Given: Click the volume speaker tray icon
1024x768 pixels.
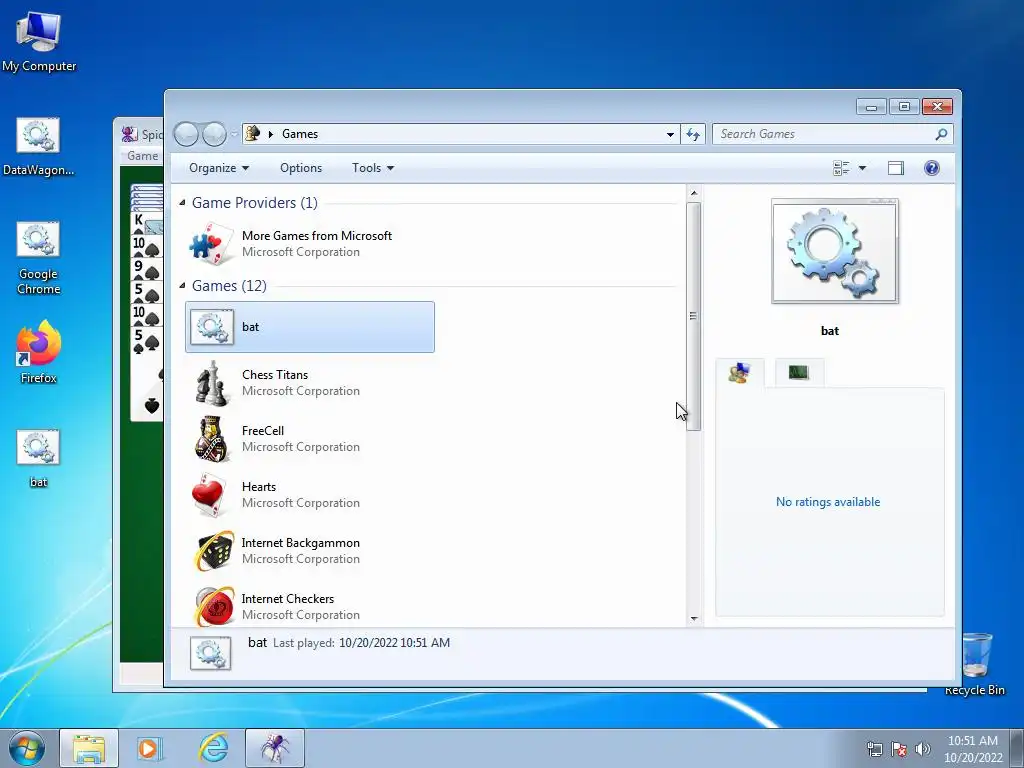Looking at the screenshot, I should pos(923,749).
